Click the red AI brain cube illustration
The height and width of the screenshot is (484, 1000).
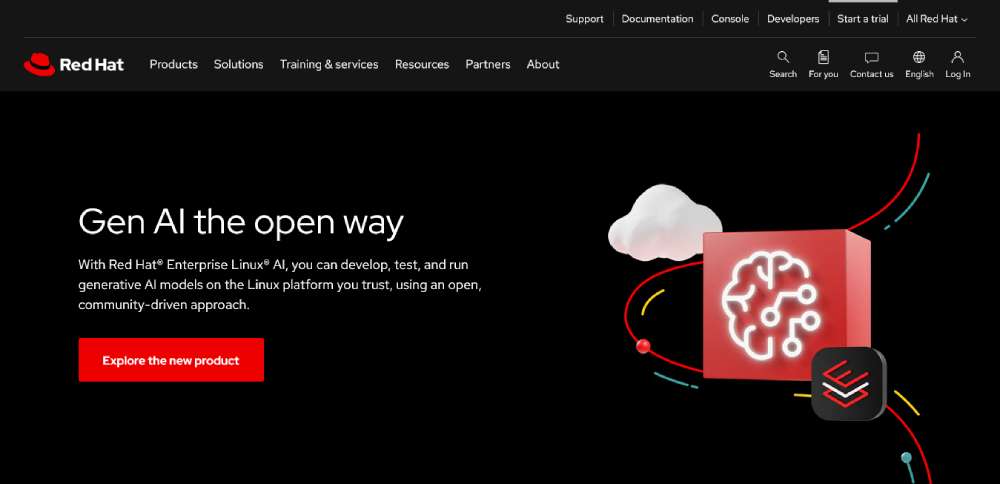point(786,304)
